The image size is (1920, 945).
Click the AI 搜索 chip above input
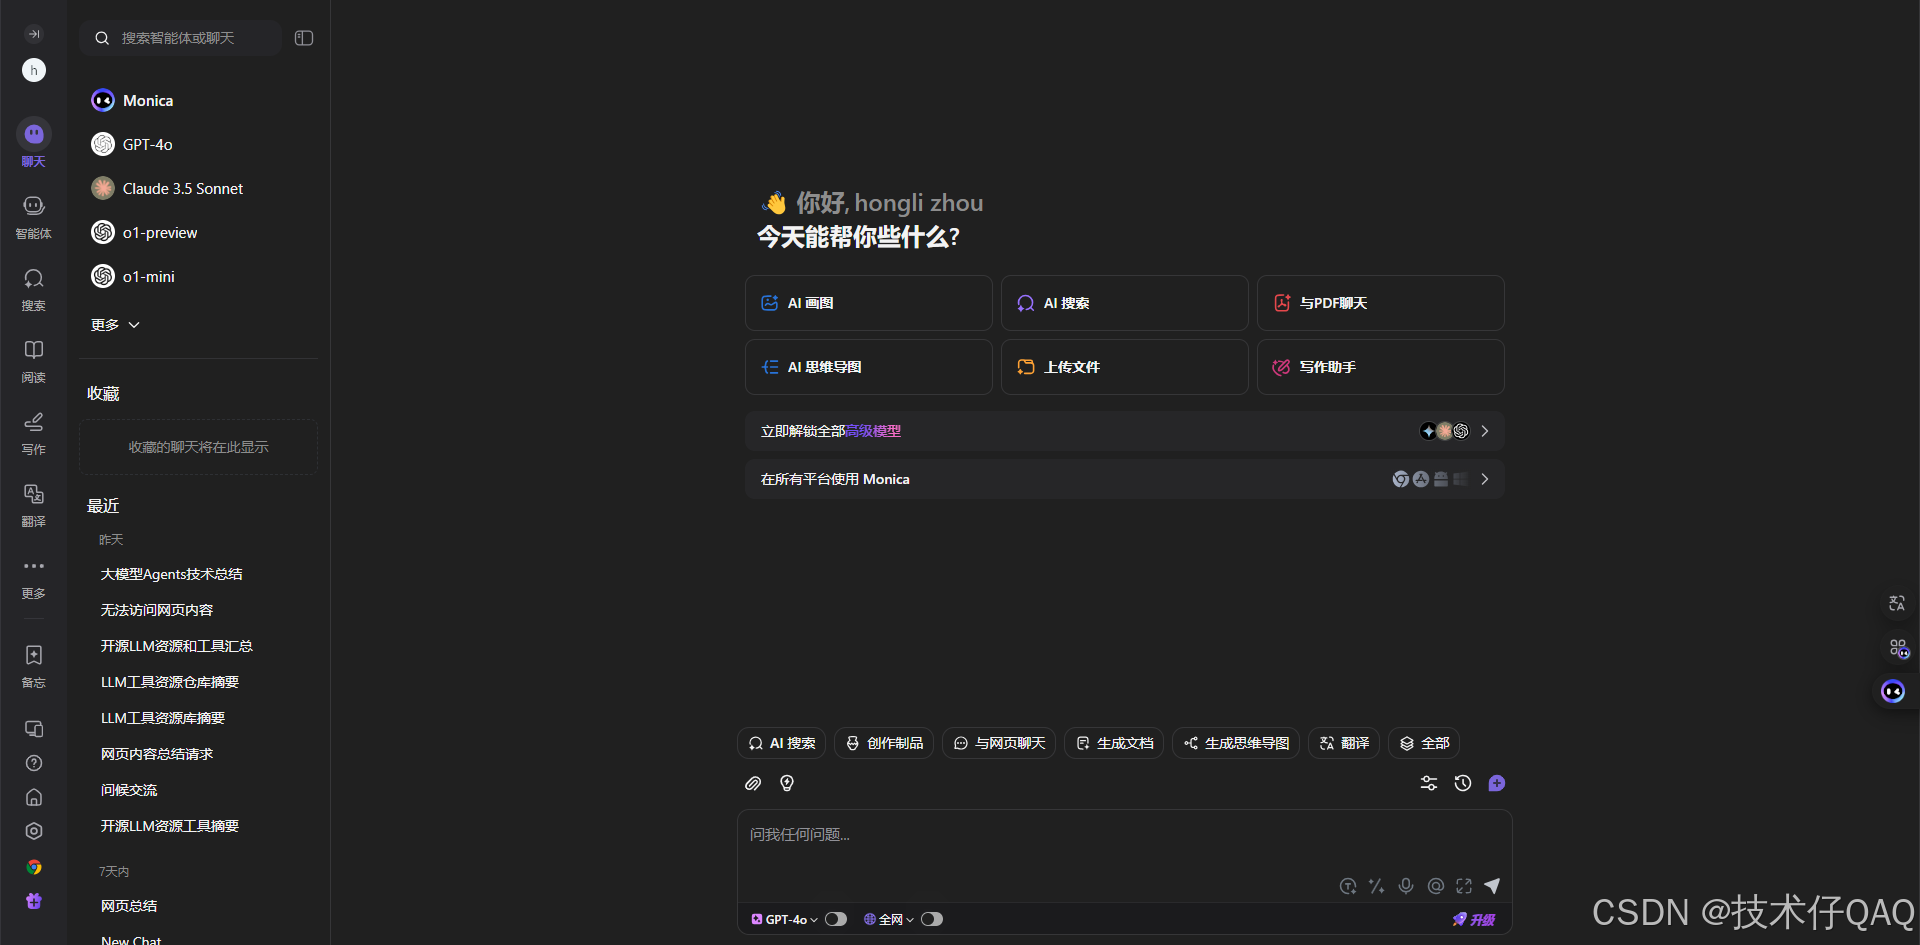[782, 743]
